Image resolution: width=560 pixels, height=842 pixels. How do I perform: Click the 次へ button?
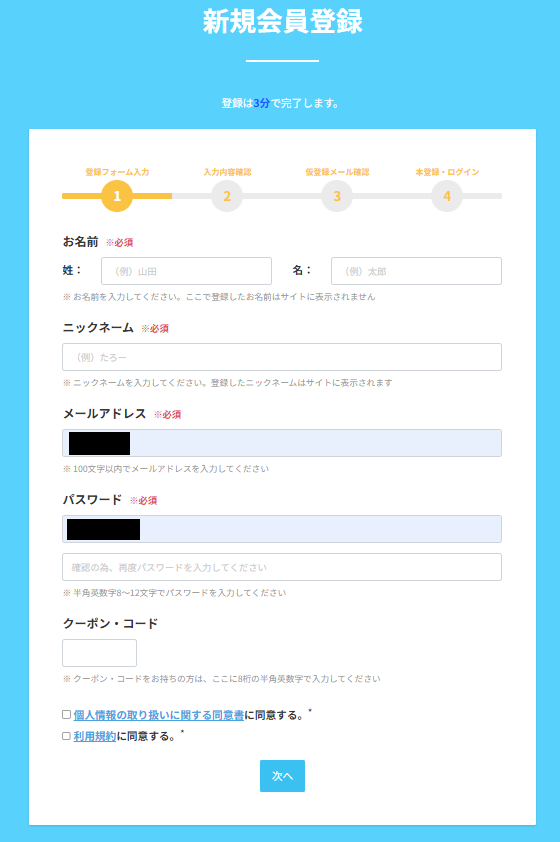[x=282, y=776]
